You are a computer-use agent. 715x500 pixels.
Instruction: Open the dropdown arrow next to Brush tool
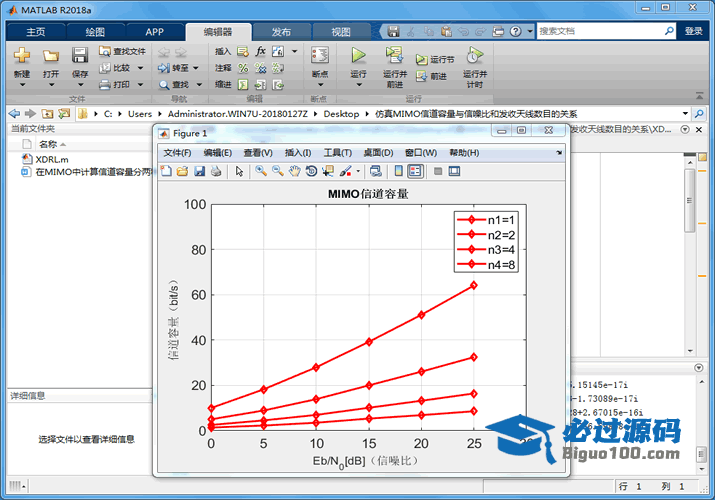click(x=358, y=171)
